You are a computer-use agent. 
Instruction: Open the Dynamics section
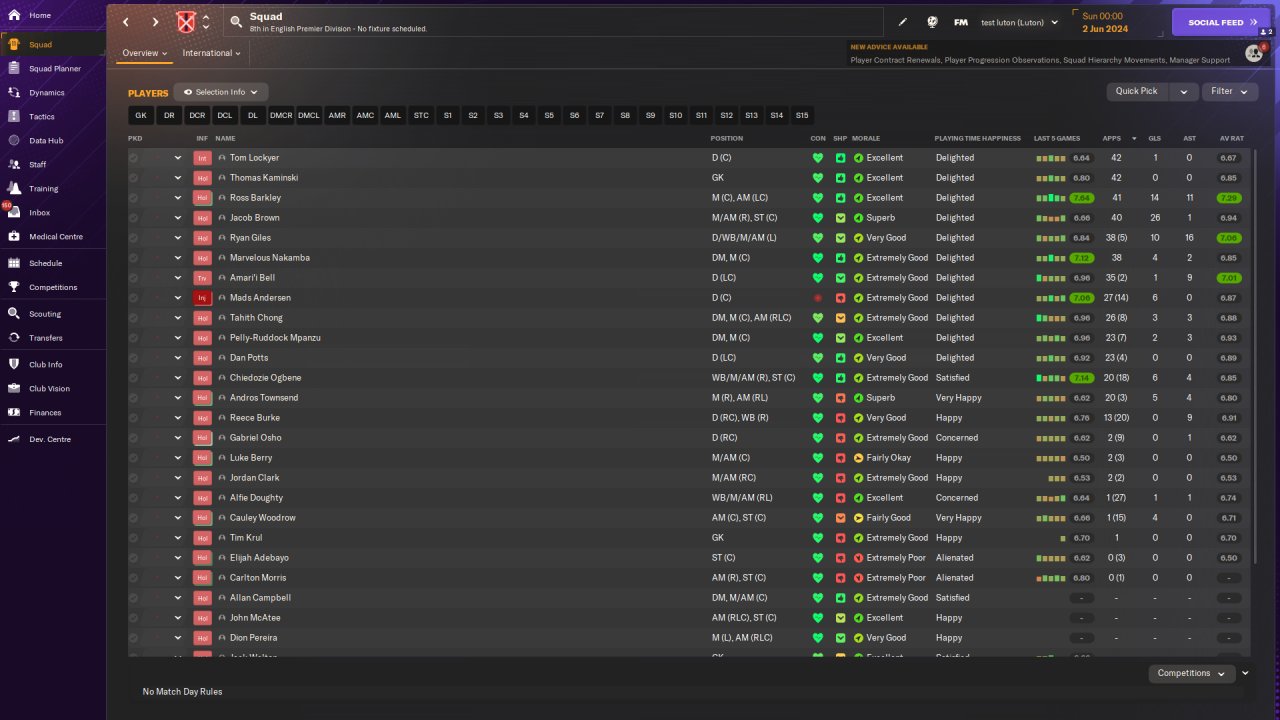tap(52, 92)
